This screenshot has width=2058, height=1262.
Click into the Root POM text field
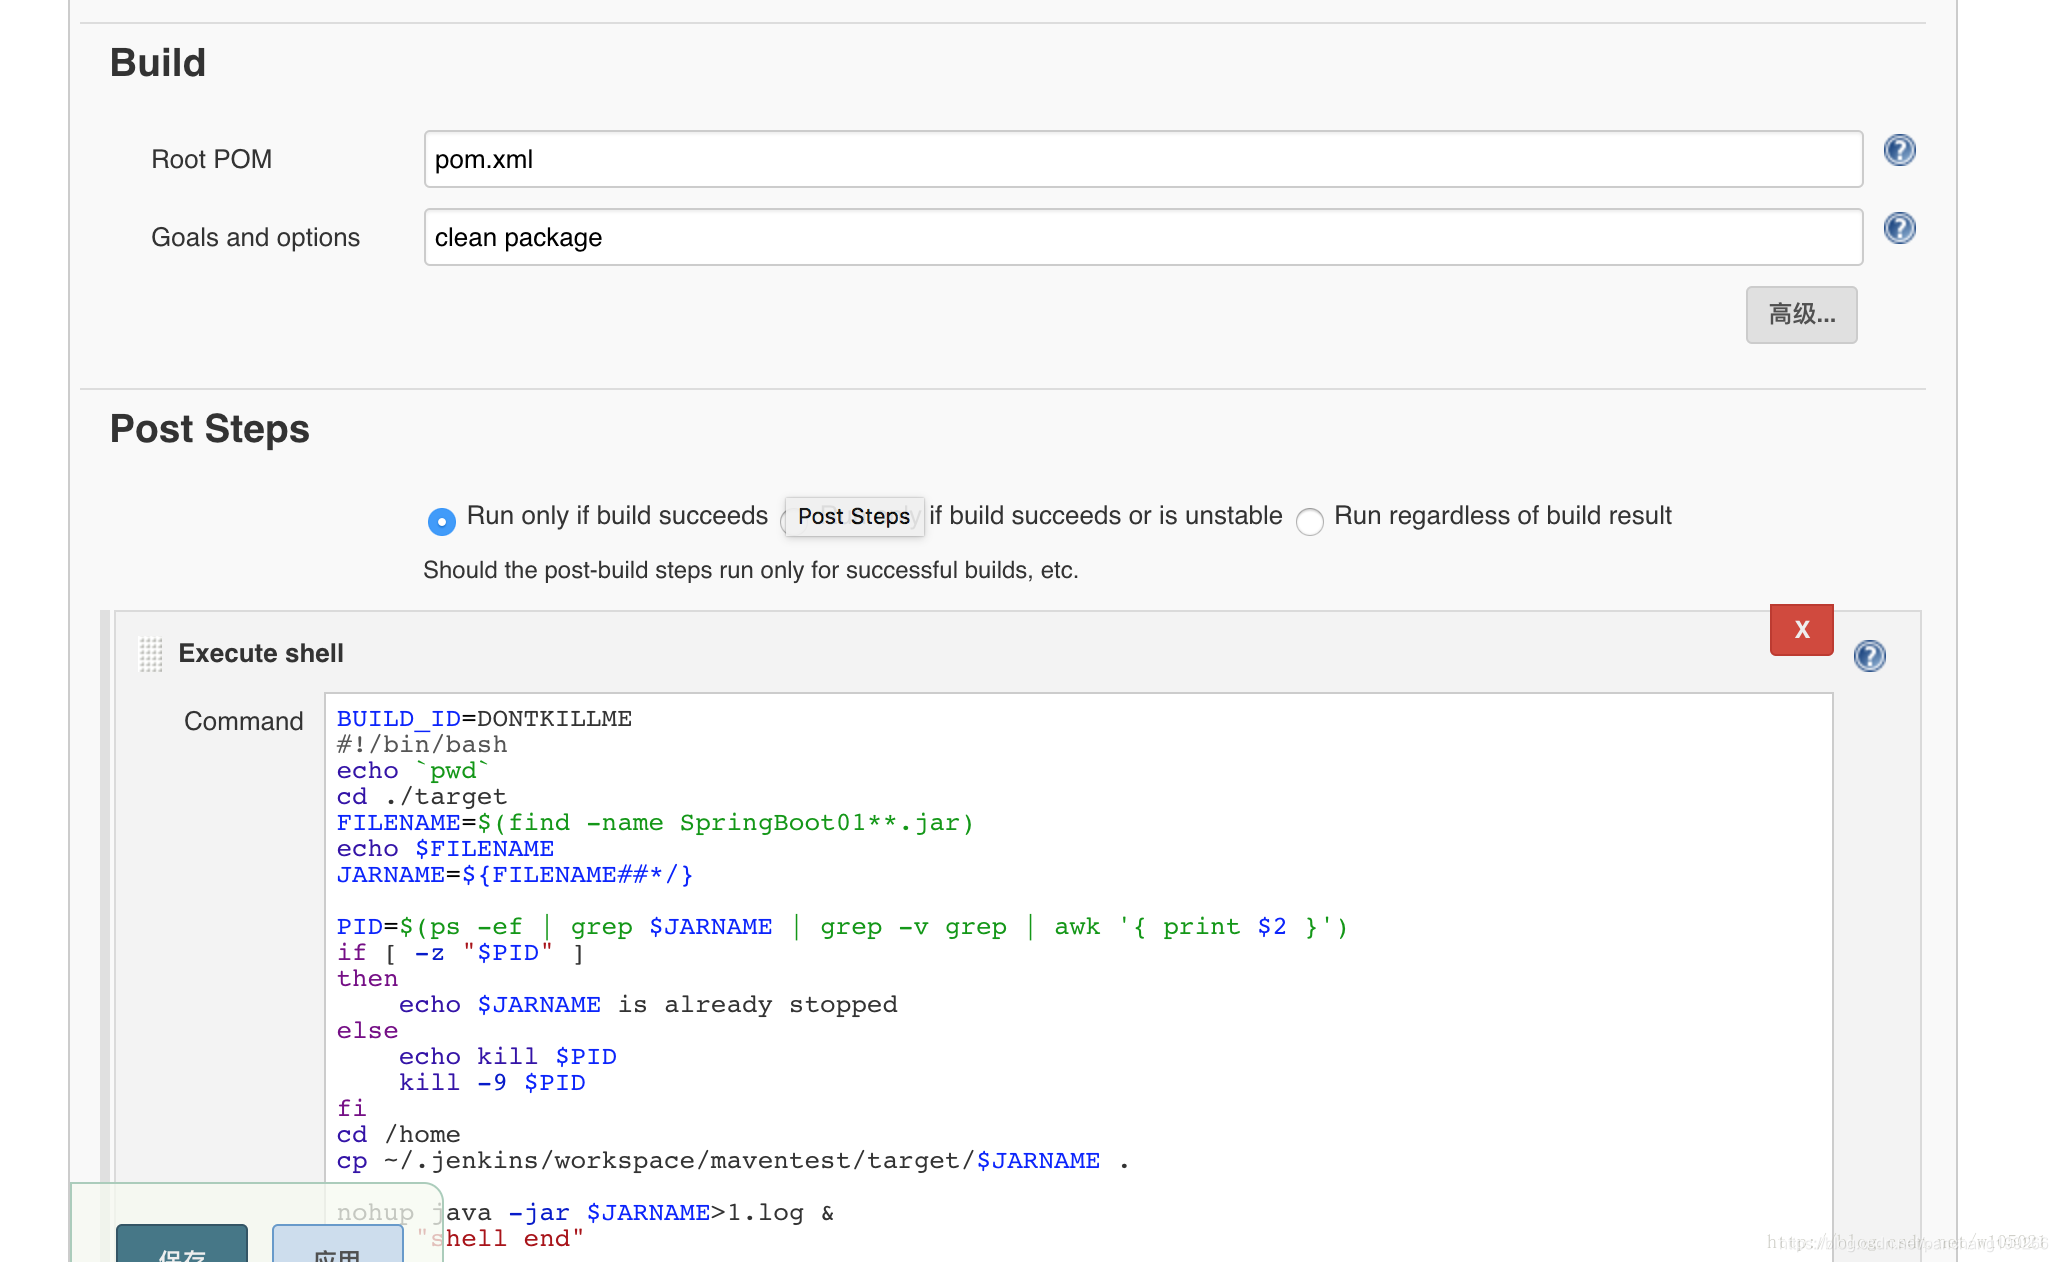click(1142, 159)
